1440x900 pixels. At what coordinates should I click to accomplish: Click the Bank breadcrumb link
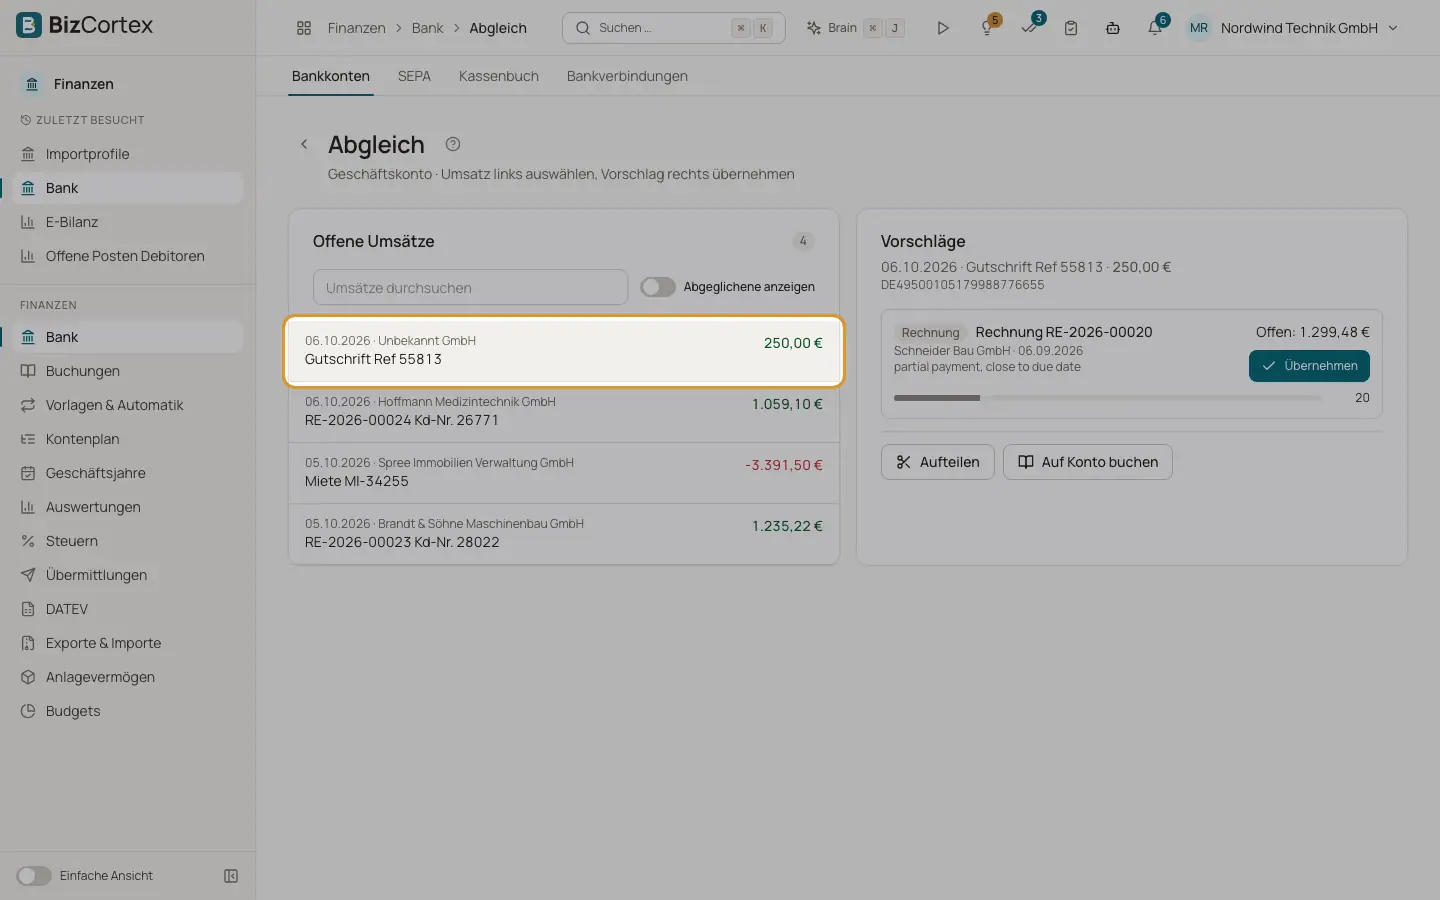click(427, 28)
